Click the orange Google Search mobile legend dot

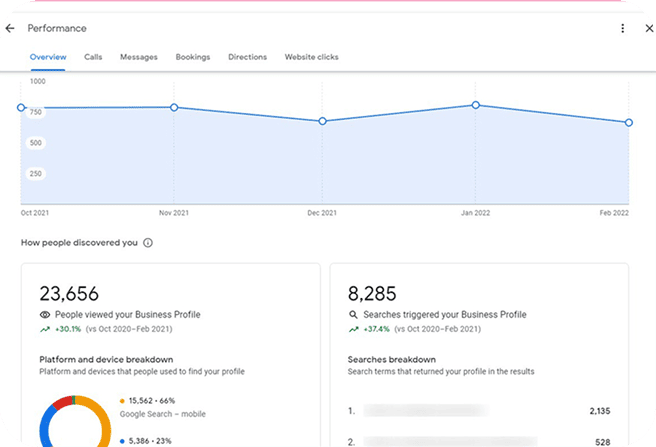[122, 400]
